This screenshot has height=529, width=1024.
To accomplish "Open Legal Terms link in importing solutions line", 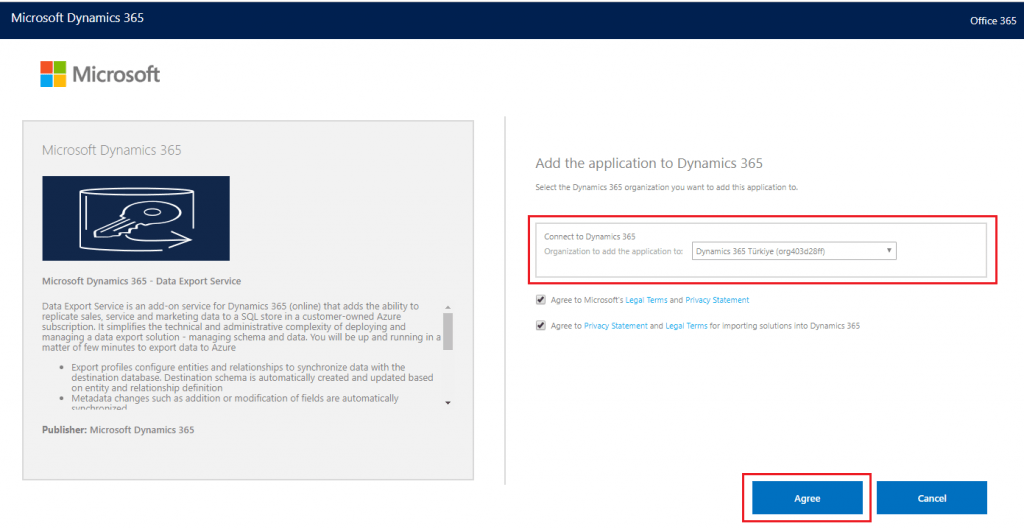I will [x=686, y=326].
